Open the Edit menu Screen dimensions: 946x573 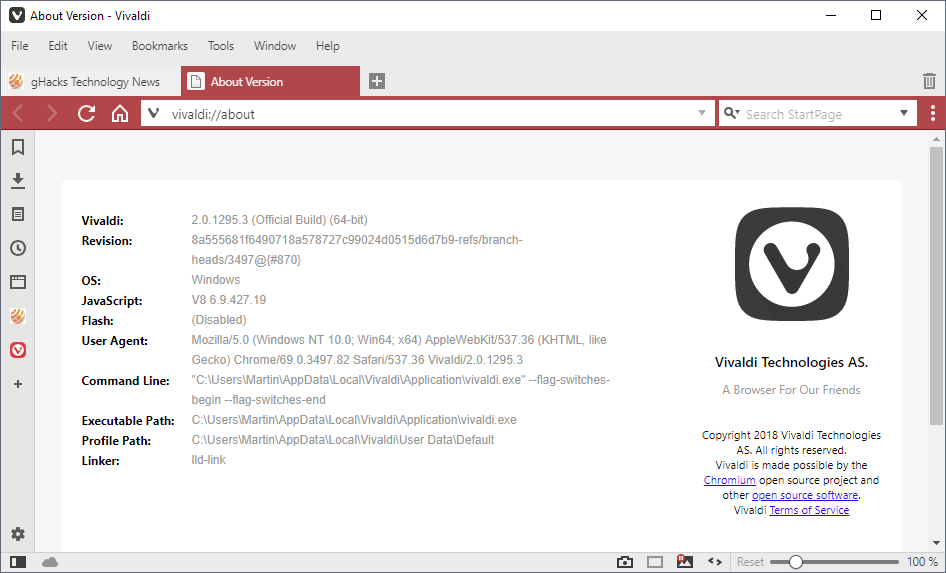click(x=58, y=46)
